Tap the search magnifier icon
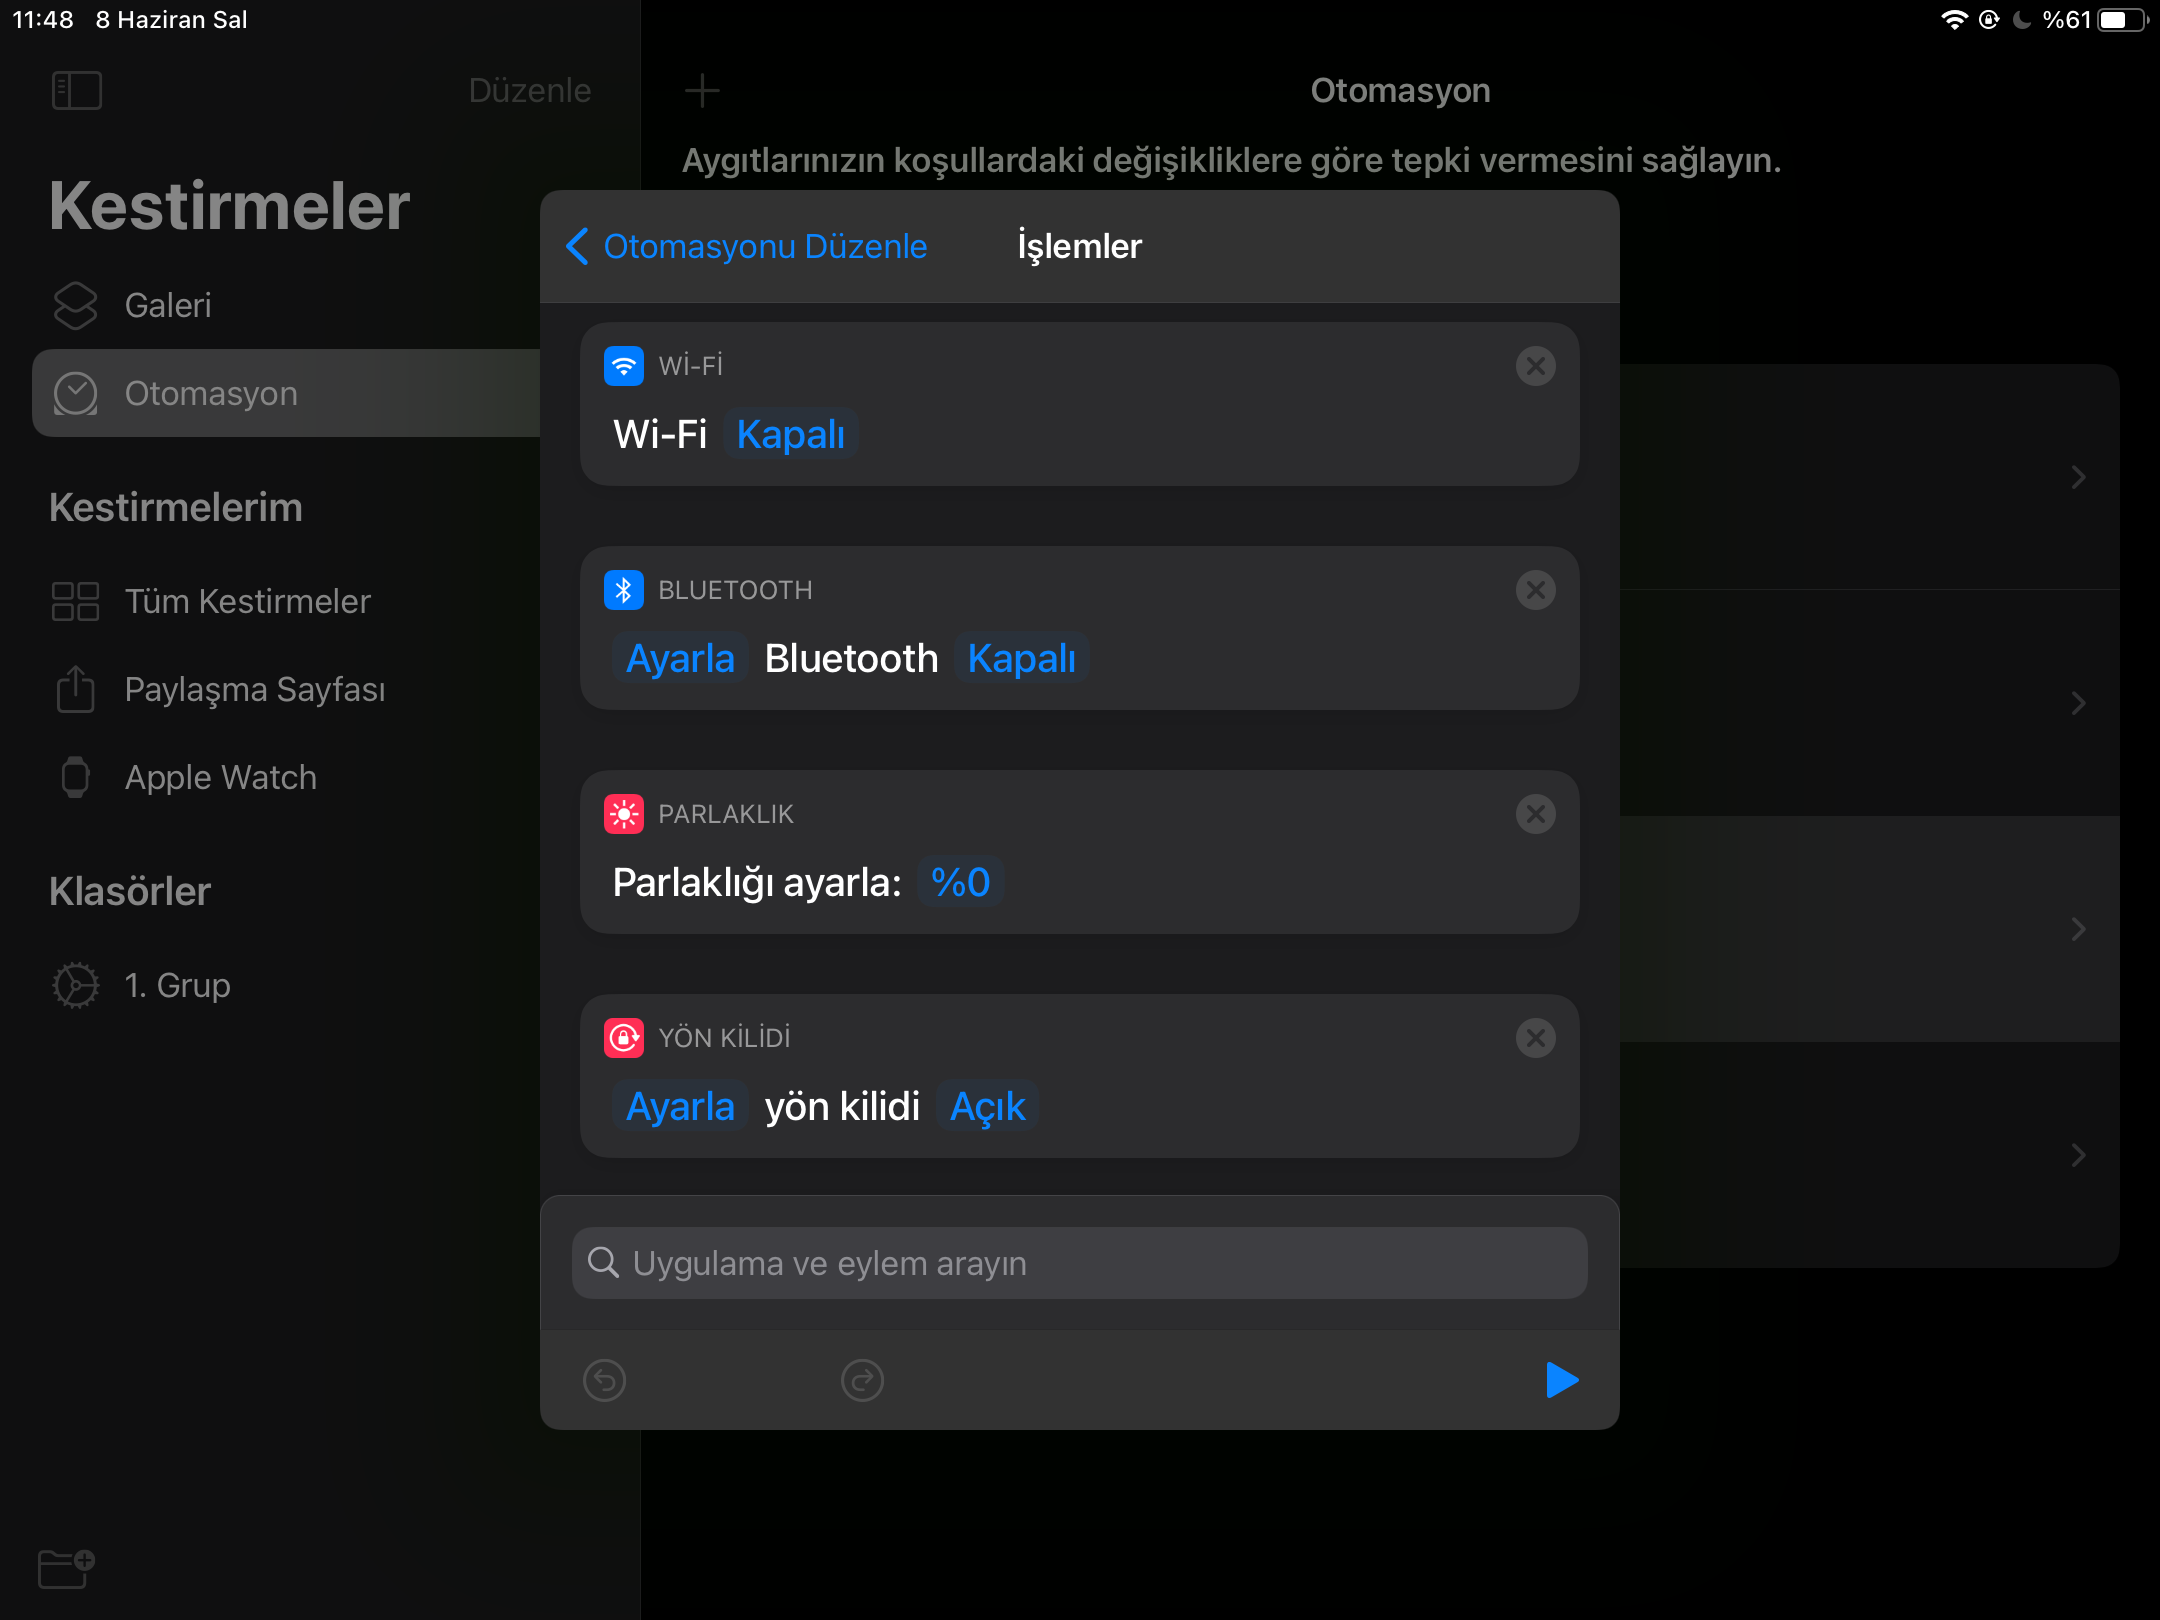 (x=603, y=1263)
